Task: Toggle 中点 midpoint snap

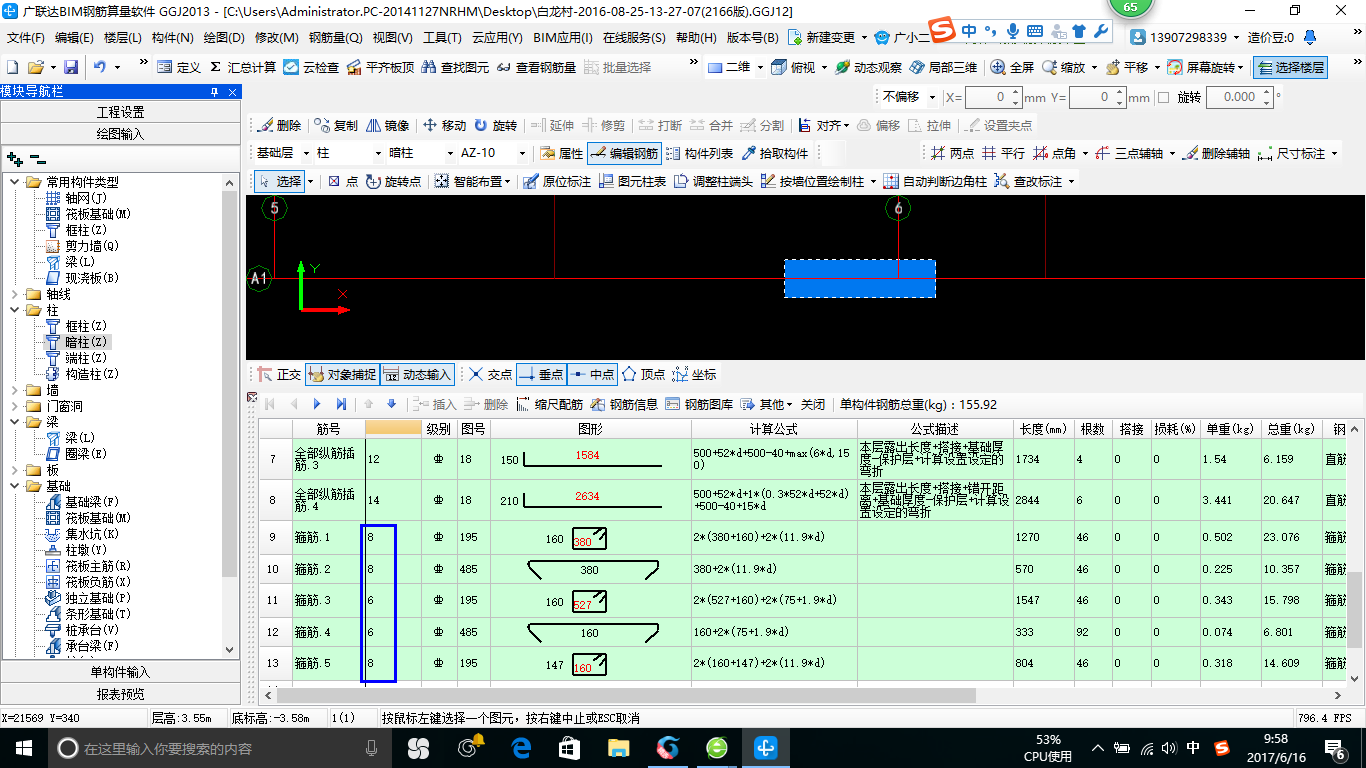Action: [592, 374]
